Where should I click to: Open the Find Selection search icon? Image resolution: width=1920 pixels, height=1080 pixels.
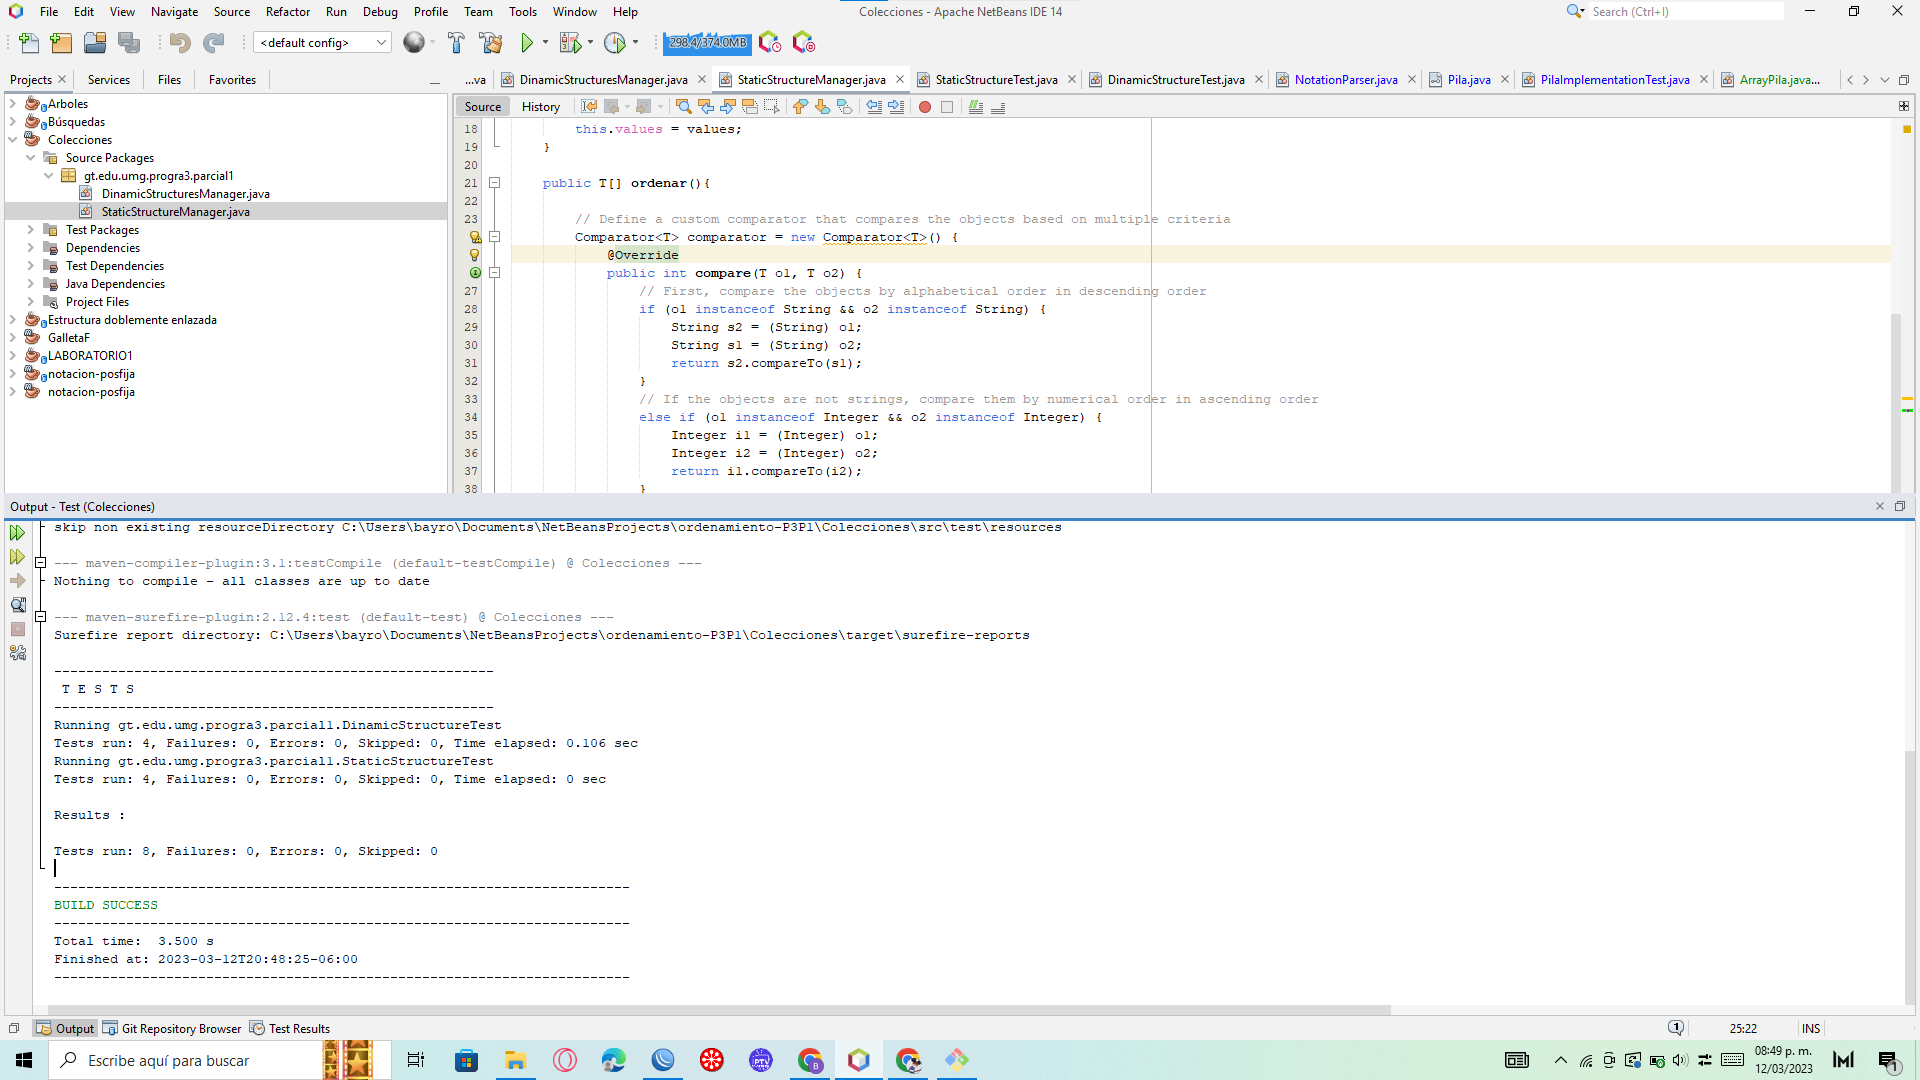(x=684, y=107)
